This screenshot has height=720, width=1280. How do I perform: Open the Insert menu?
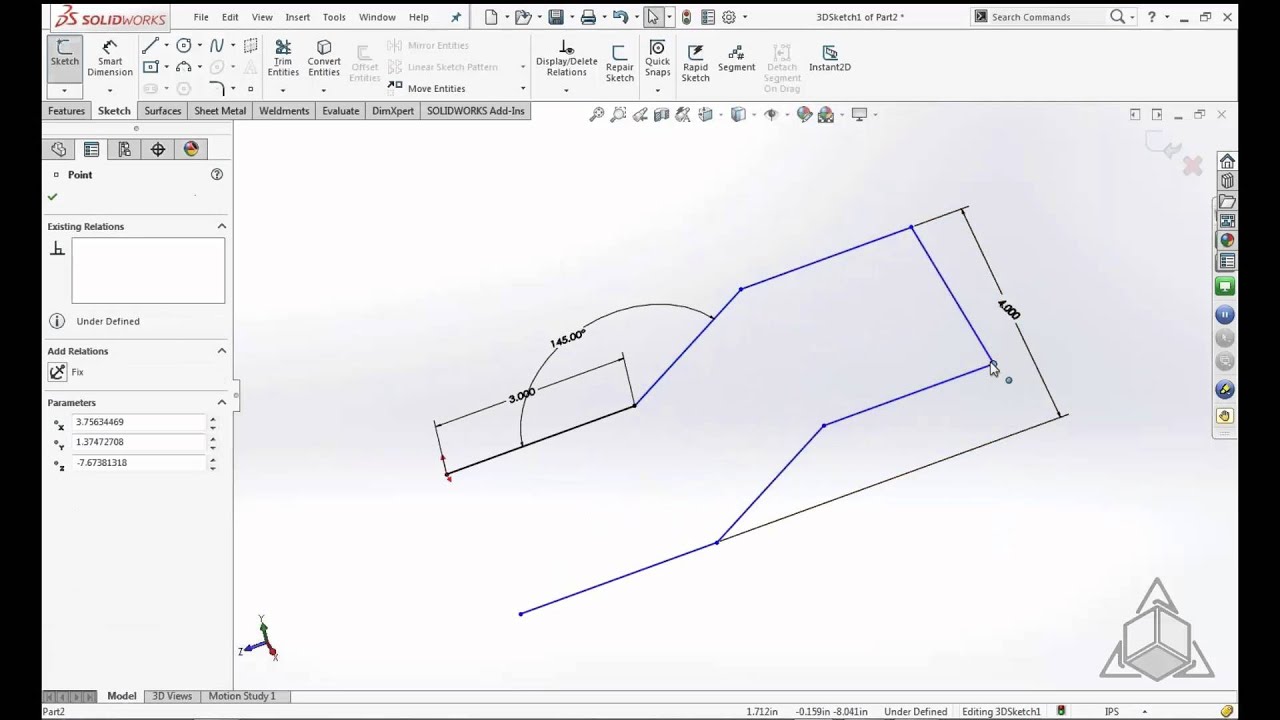pos(297,17)
